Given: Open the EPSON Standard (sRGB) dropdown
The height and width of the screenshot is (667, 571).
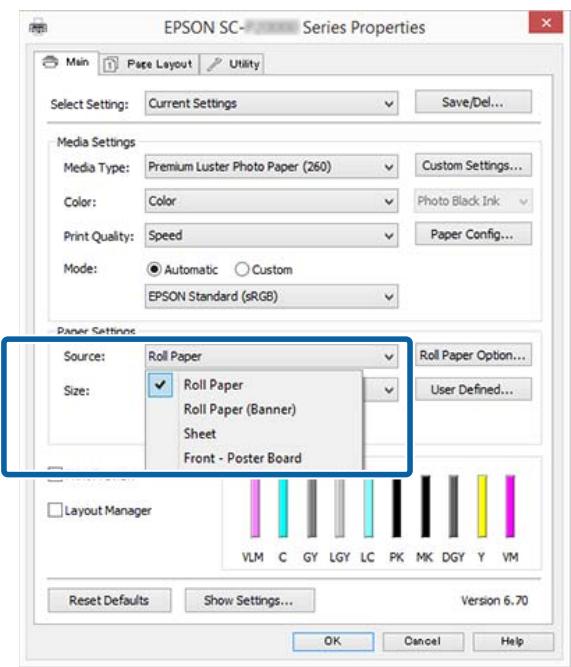Looking at the screenshot, I should (271, 296).
